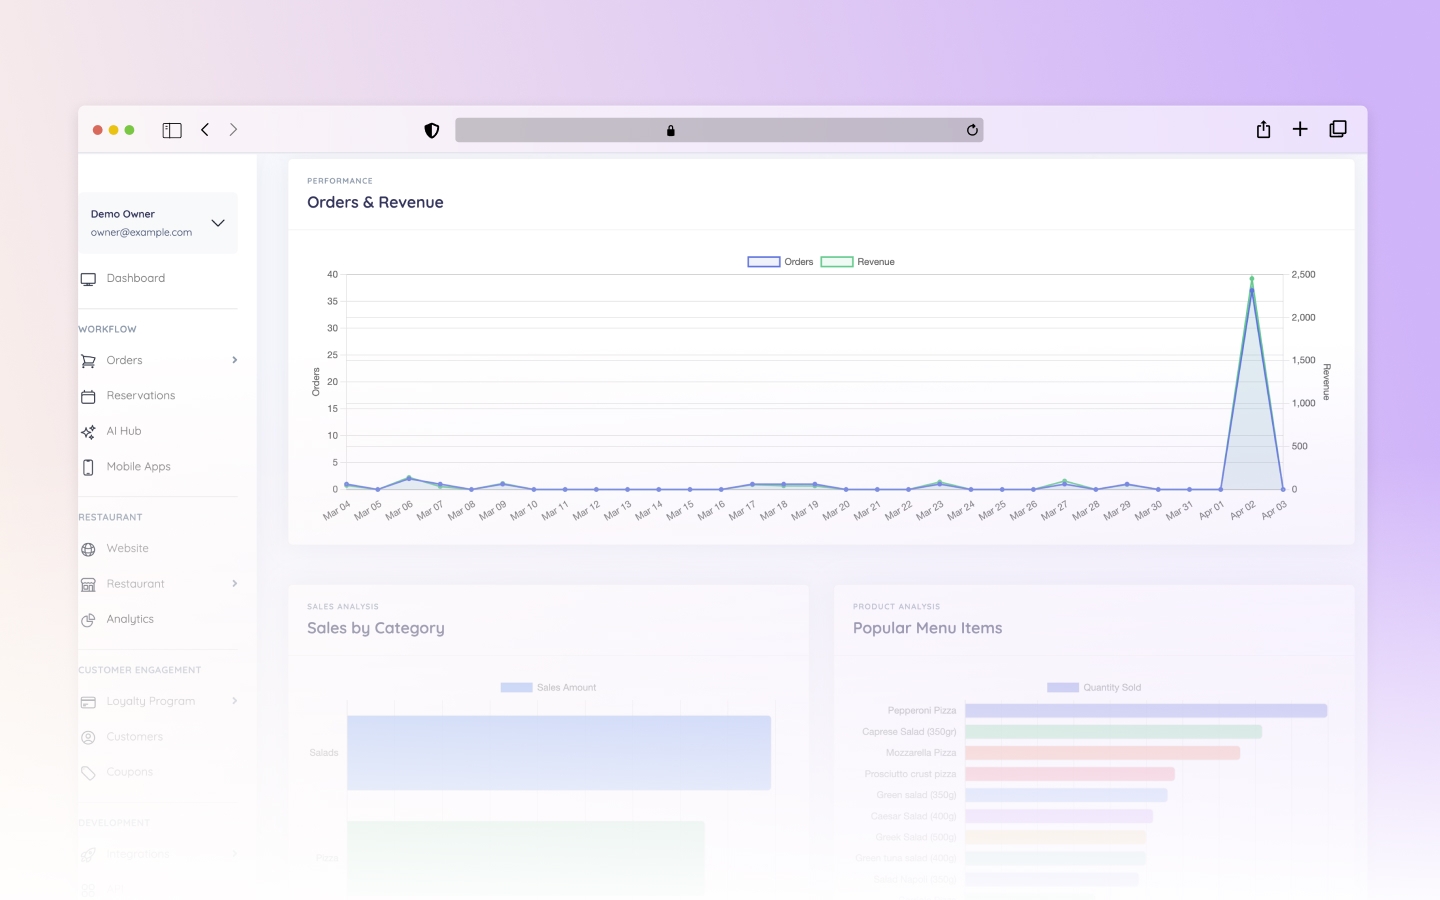Click the Analytics pie chart icon
The width and height of the screenshot is (1440, 900).
click(x=88, y=620)
